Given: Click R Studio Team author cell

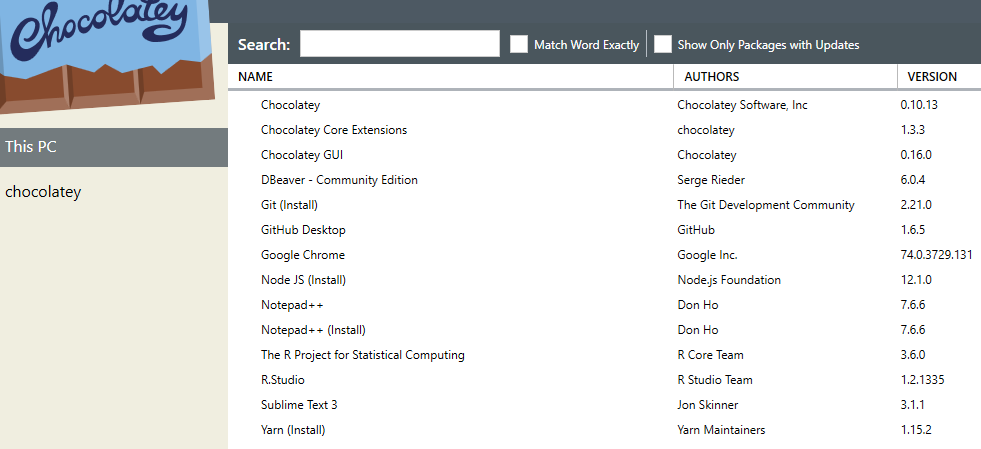Looking at the screenshot, I should (714, 380).
